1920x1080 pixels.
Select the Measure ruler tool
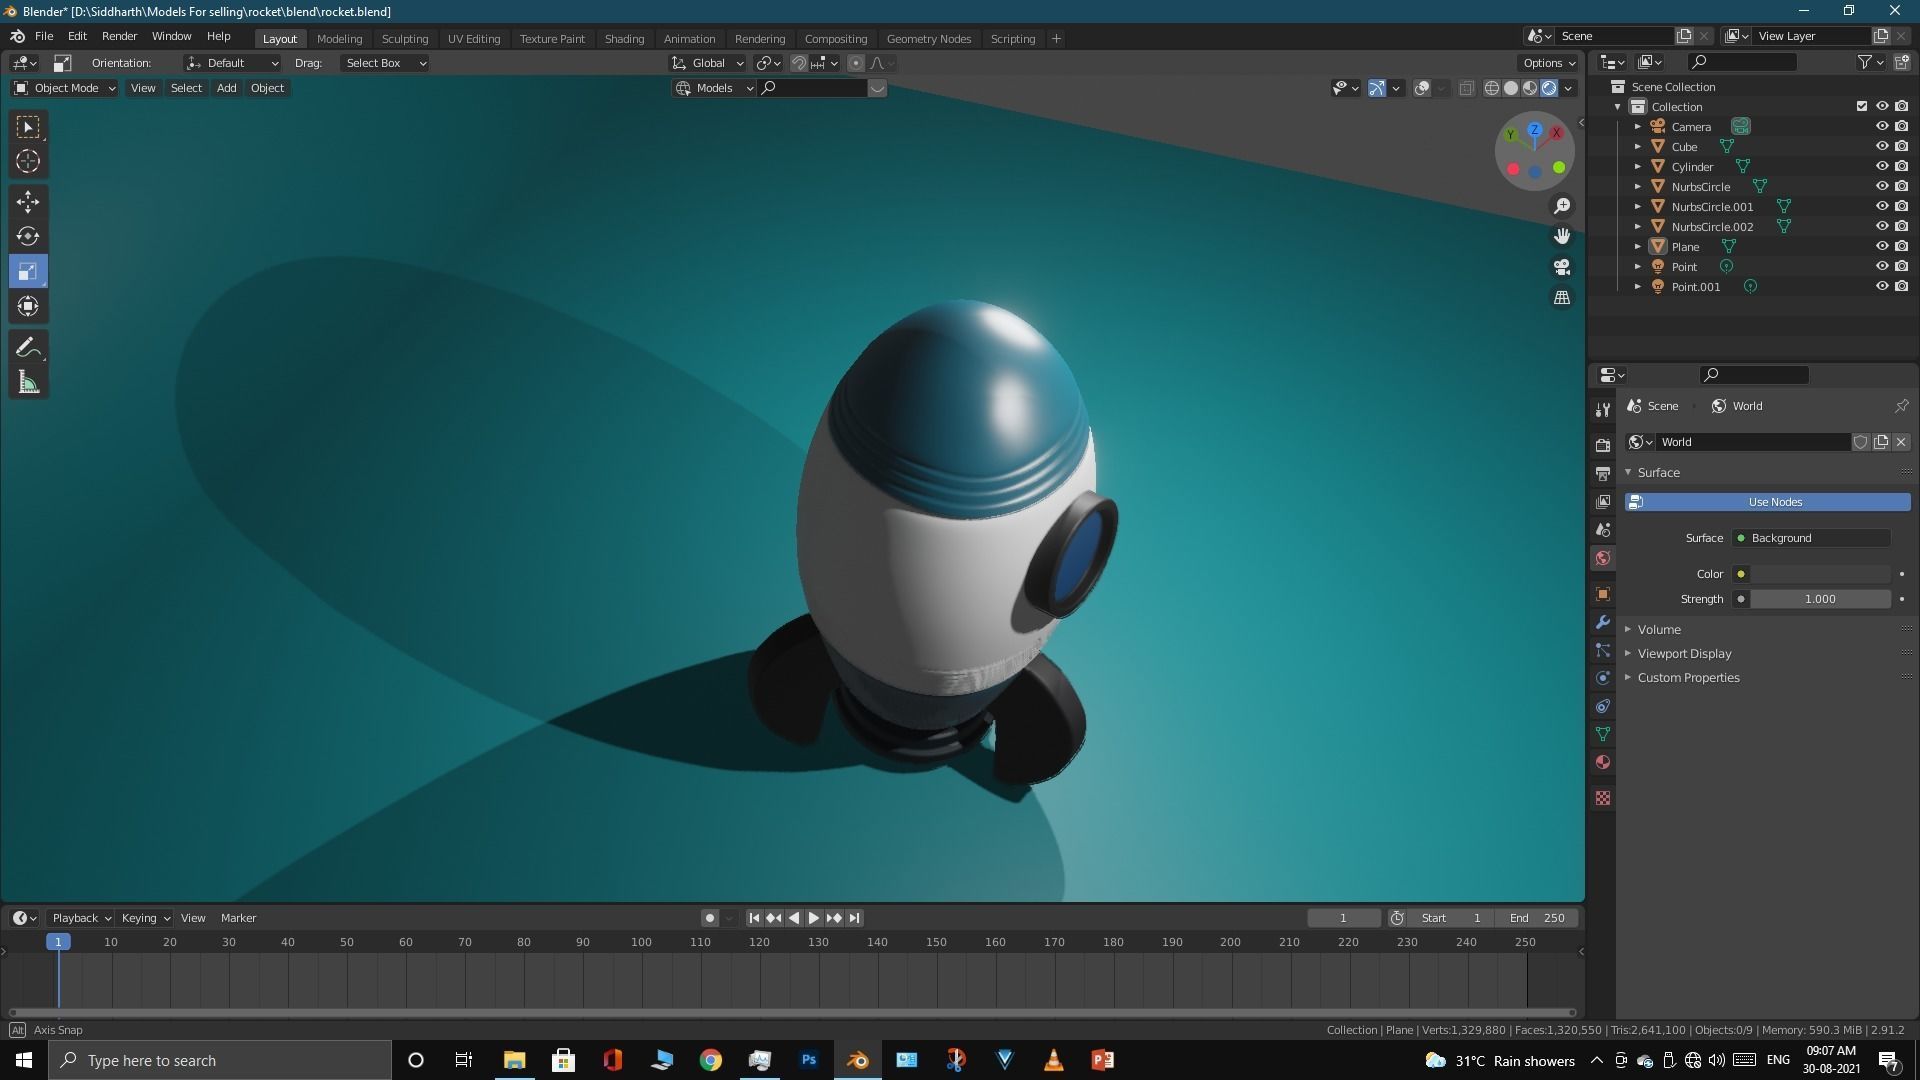point(28,383)
